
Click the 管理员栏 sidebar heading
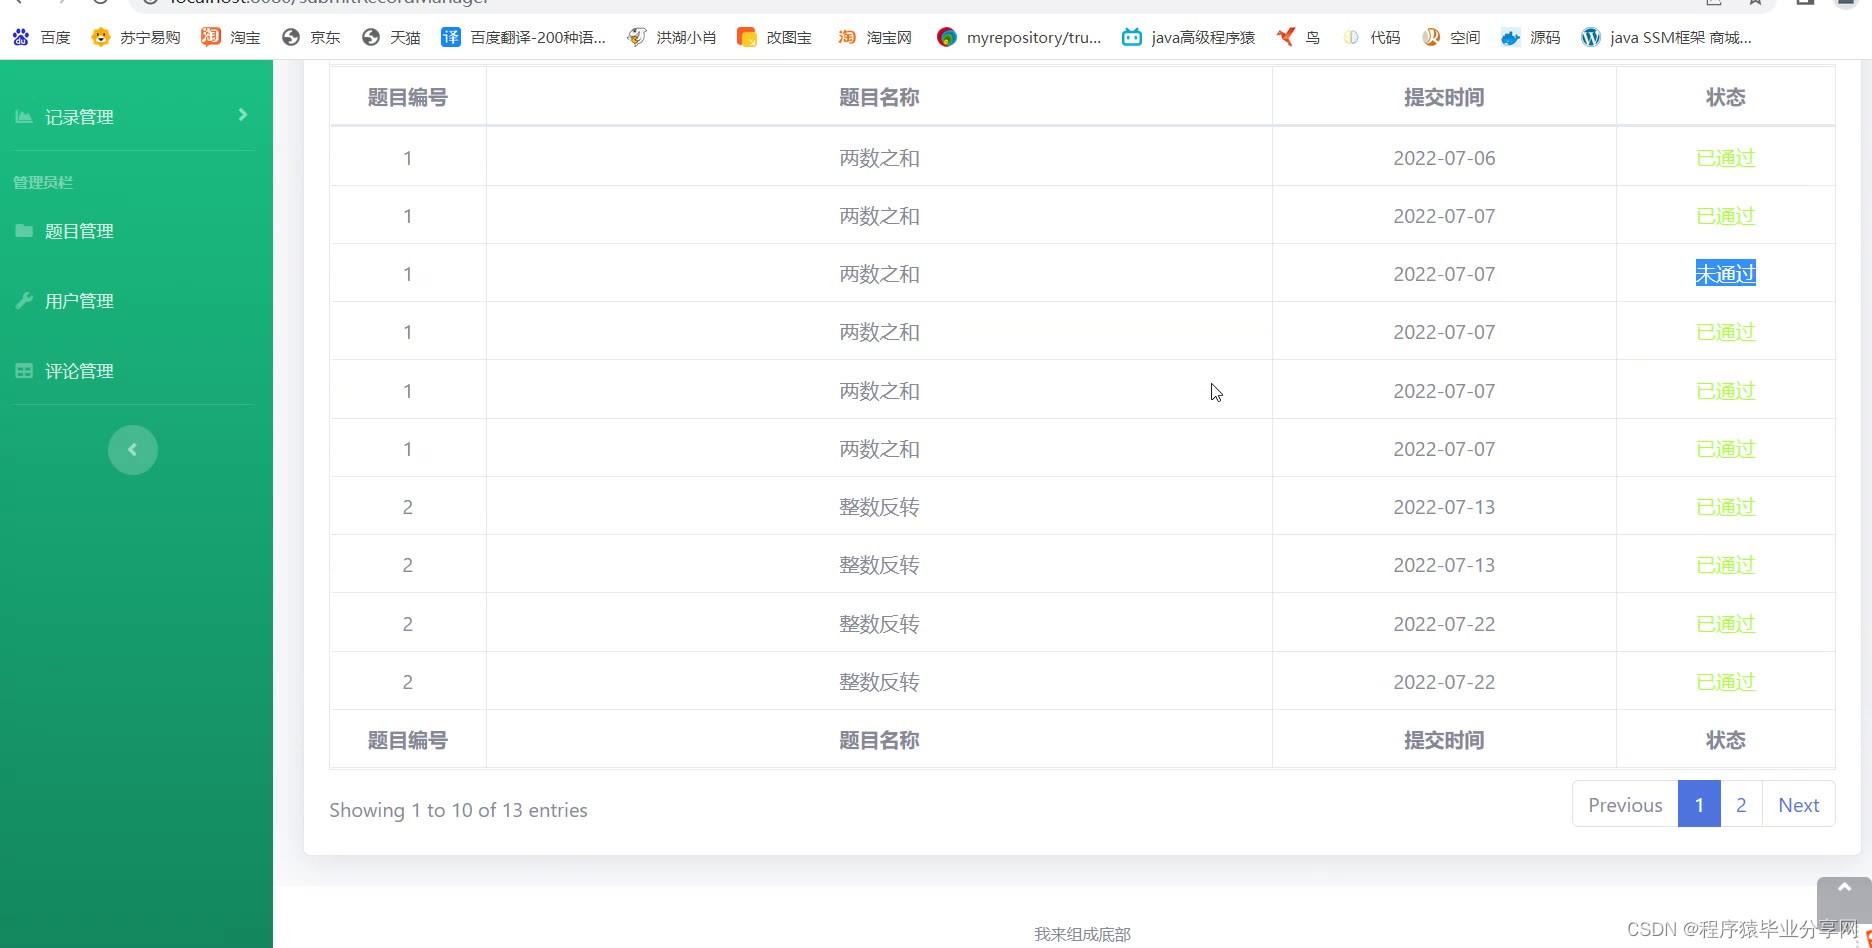click(43, 182)
